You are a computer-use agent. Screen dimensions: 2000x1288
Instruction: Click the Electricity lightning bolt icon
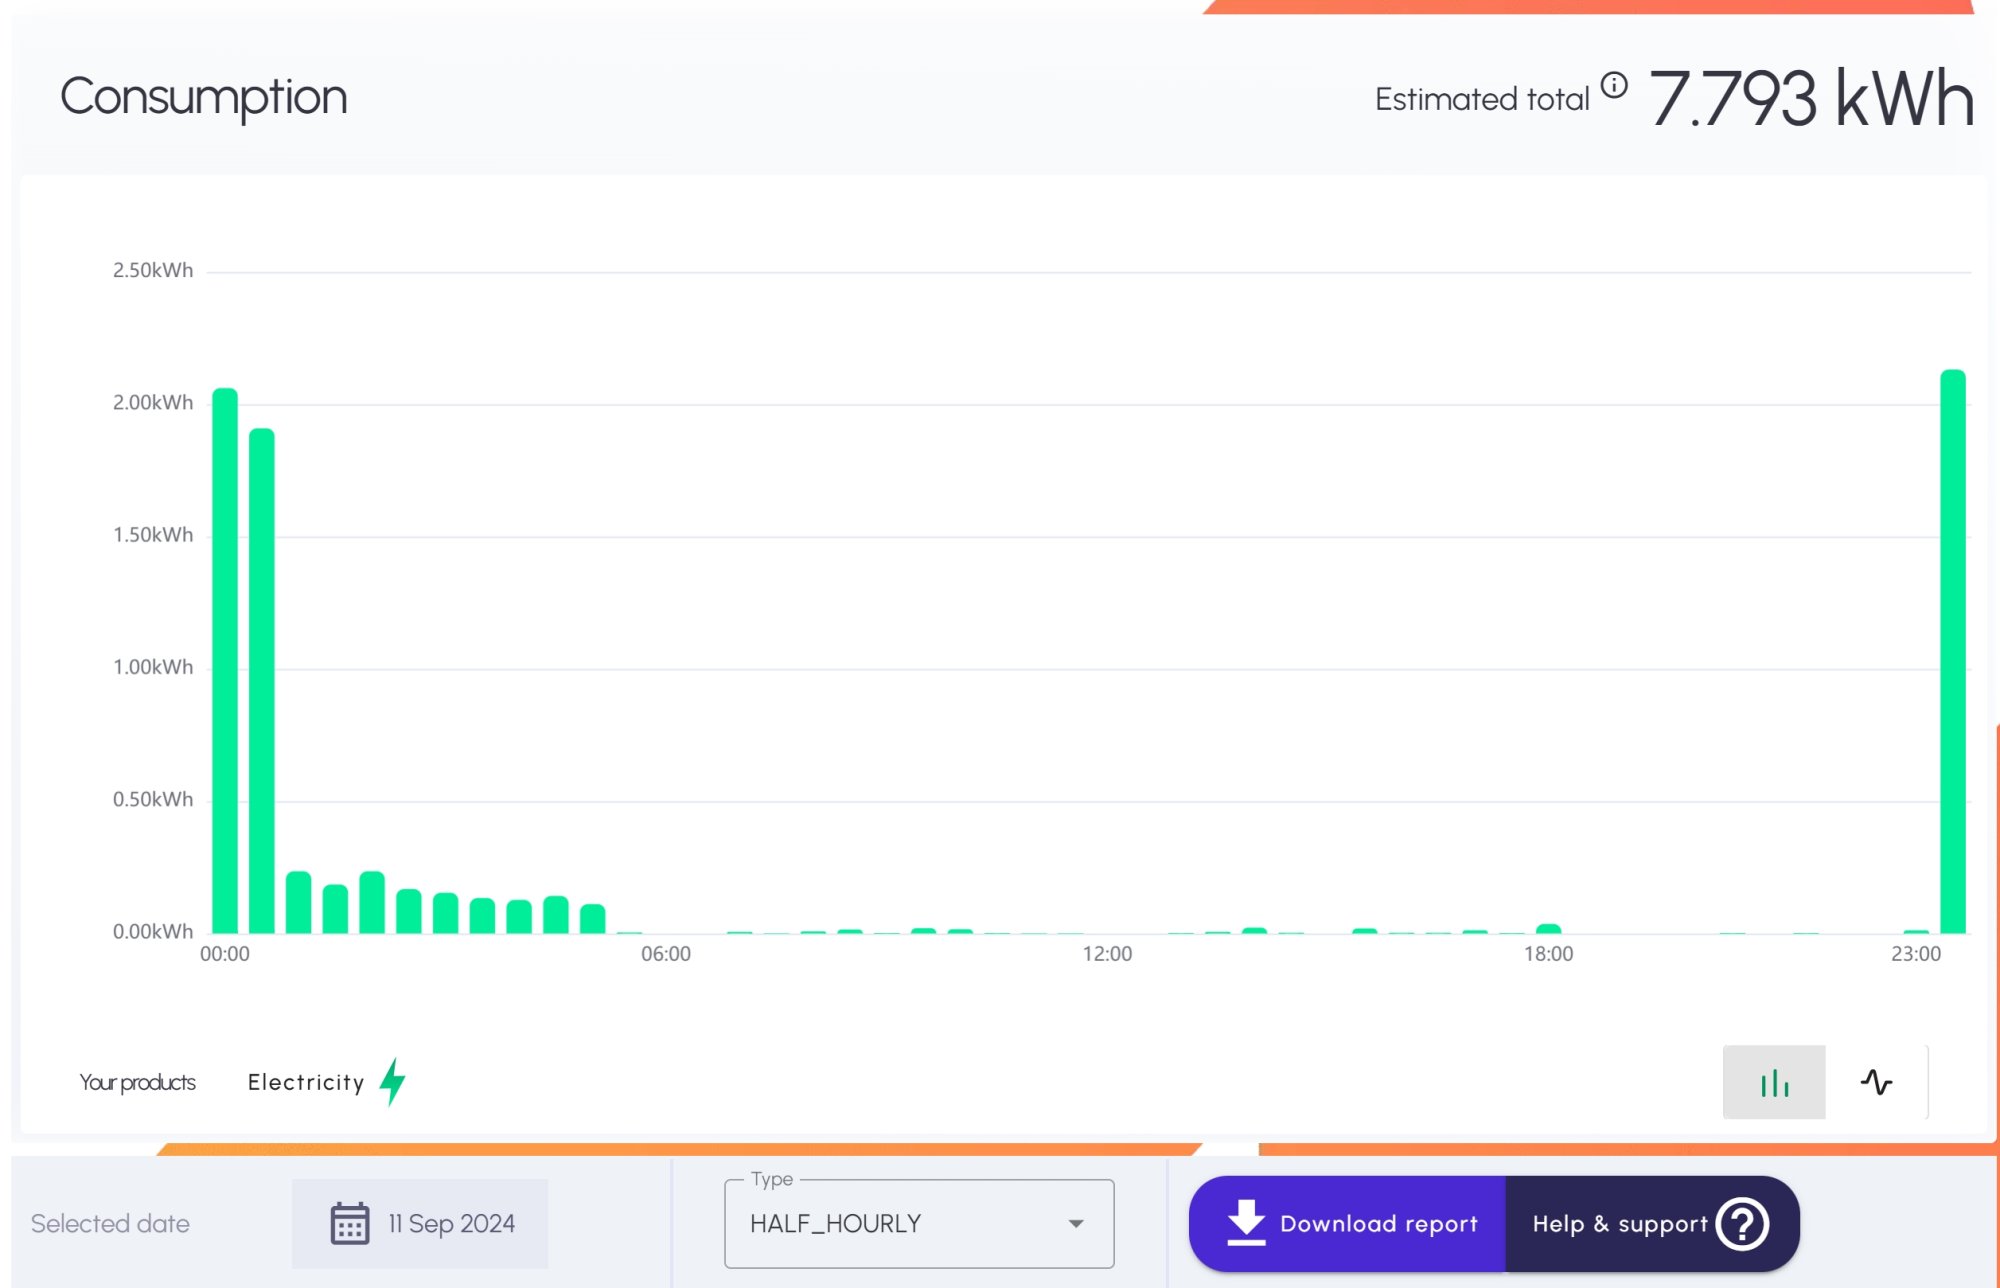393,1081
